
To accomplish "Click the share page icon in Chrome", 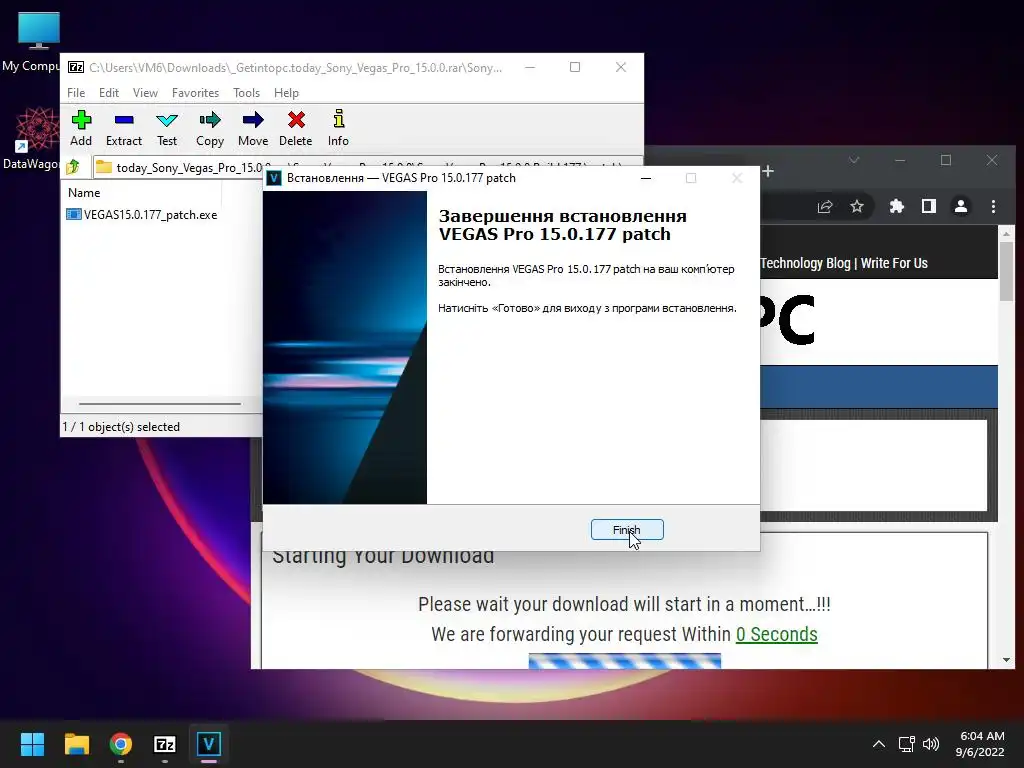I will (825, 207).
